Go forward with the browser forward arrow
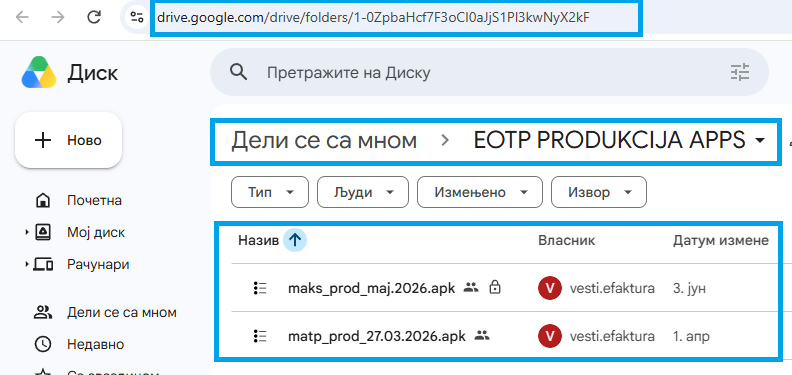Viewport: 792px width, 375px height. pos(58,18)
